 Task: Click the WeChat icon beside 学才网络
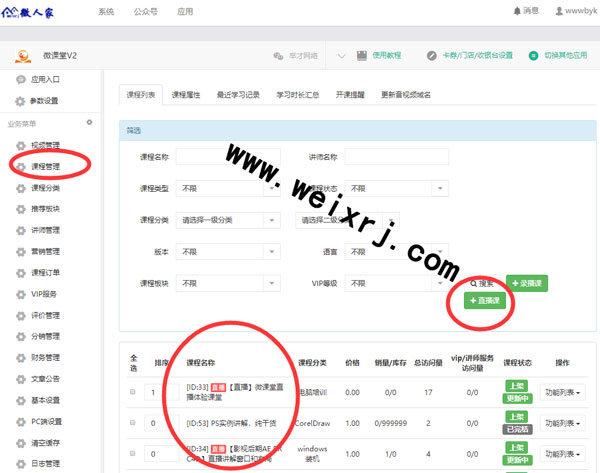point(278,56)
